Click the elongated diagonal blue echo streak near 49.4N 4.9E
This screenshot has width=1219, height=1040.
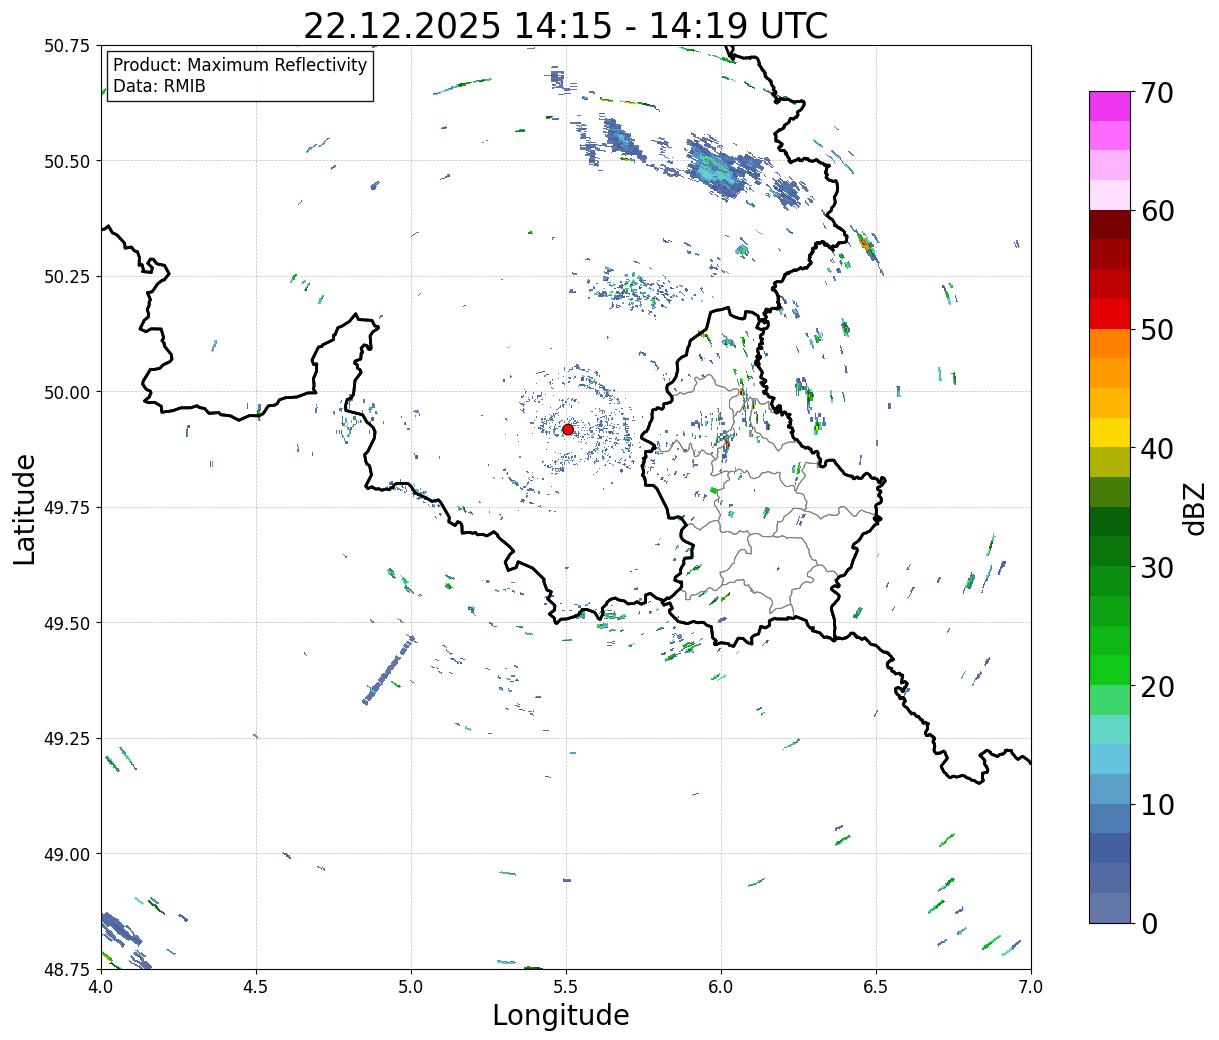pyautogui.click(x=388, y=670)
